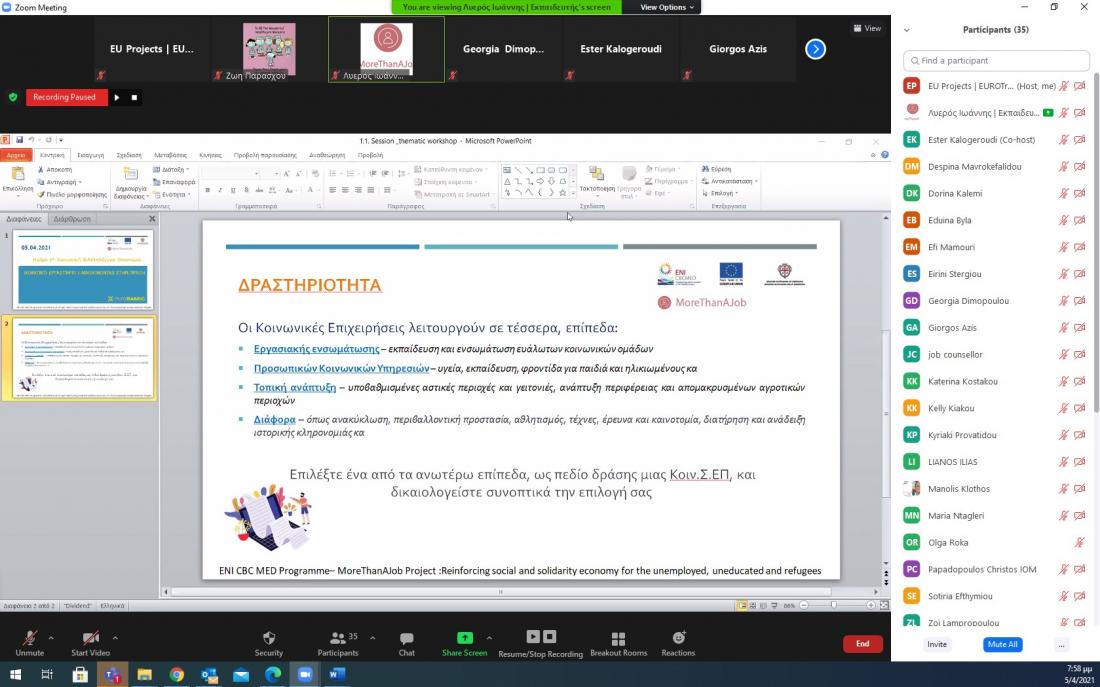This screenshot has height=687, width=1100.
Task: Resume the paused recording with the play icon
Action: click(x=116, y=97)
